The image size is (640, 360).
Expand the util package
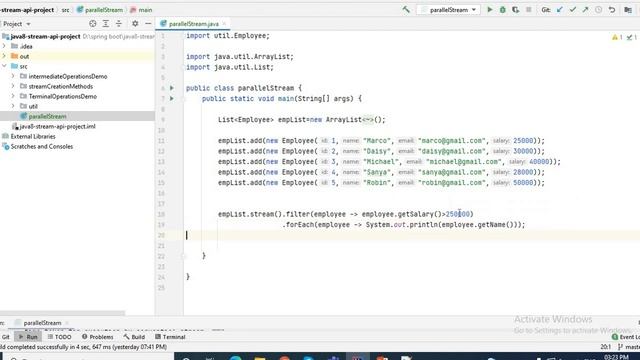[x=13, y=106]
